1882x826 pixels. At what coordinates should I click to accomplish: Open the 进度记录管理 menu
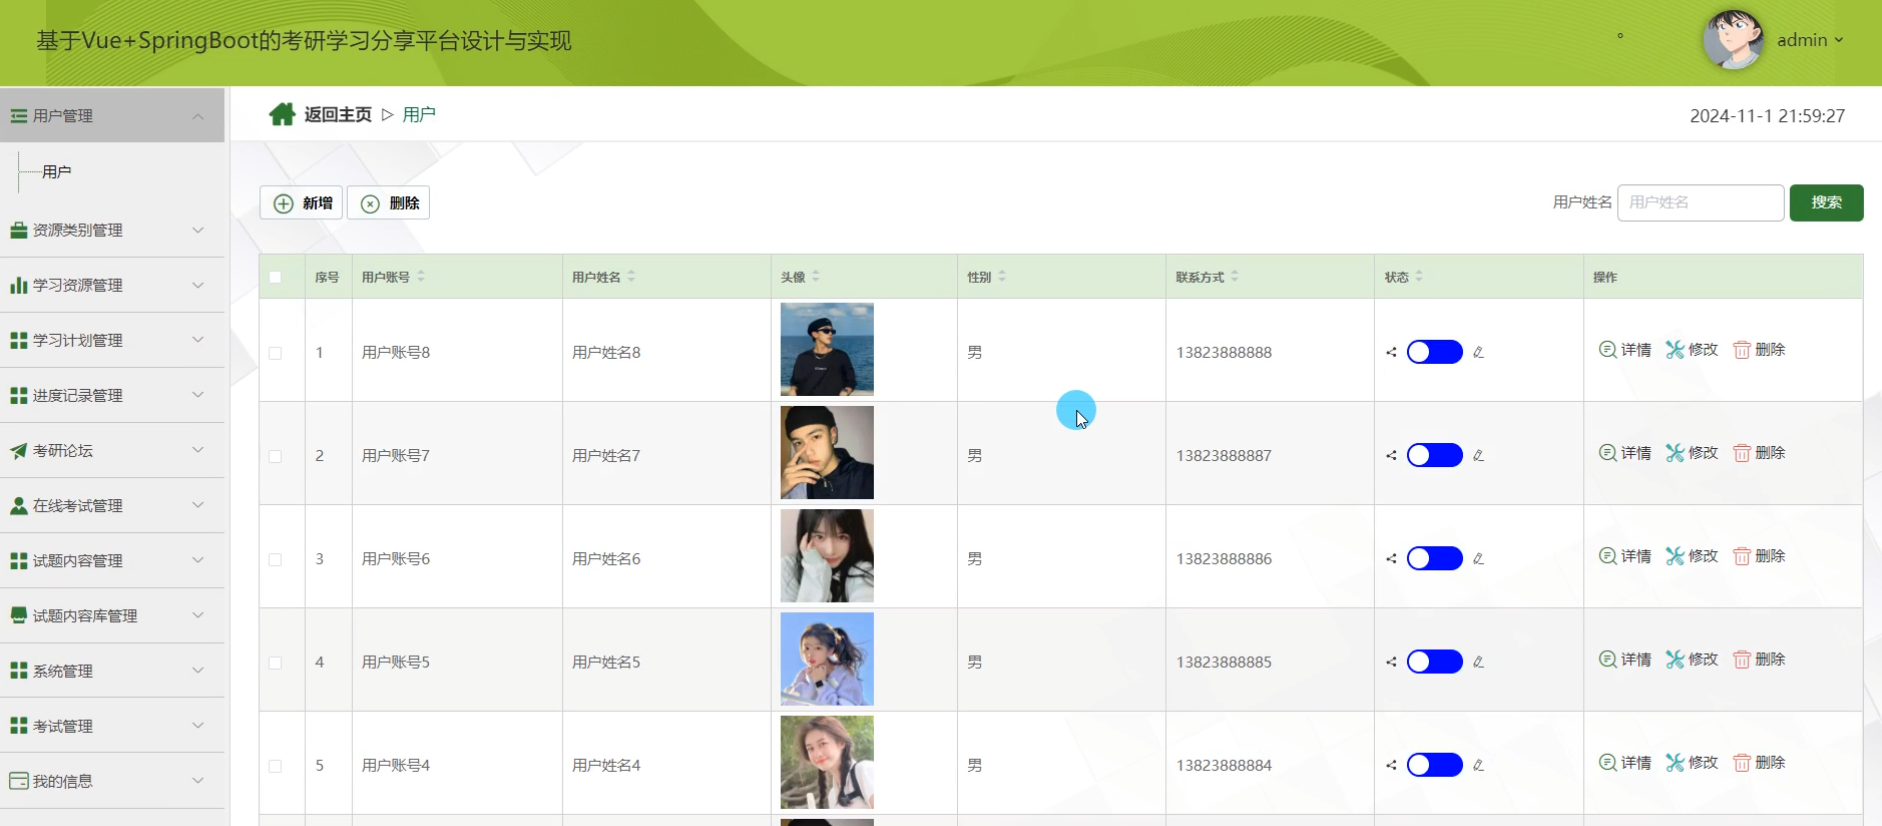coord(112,395)
